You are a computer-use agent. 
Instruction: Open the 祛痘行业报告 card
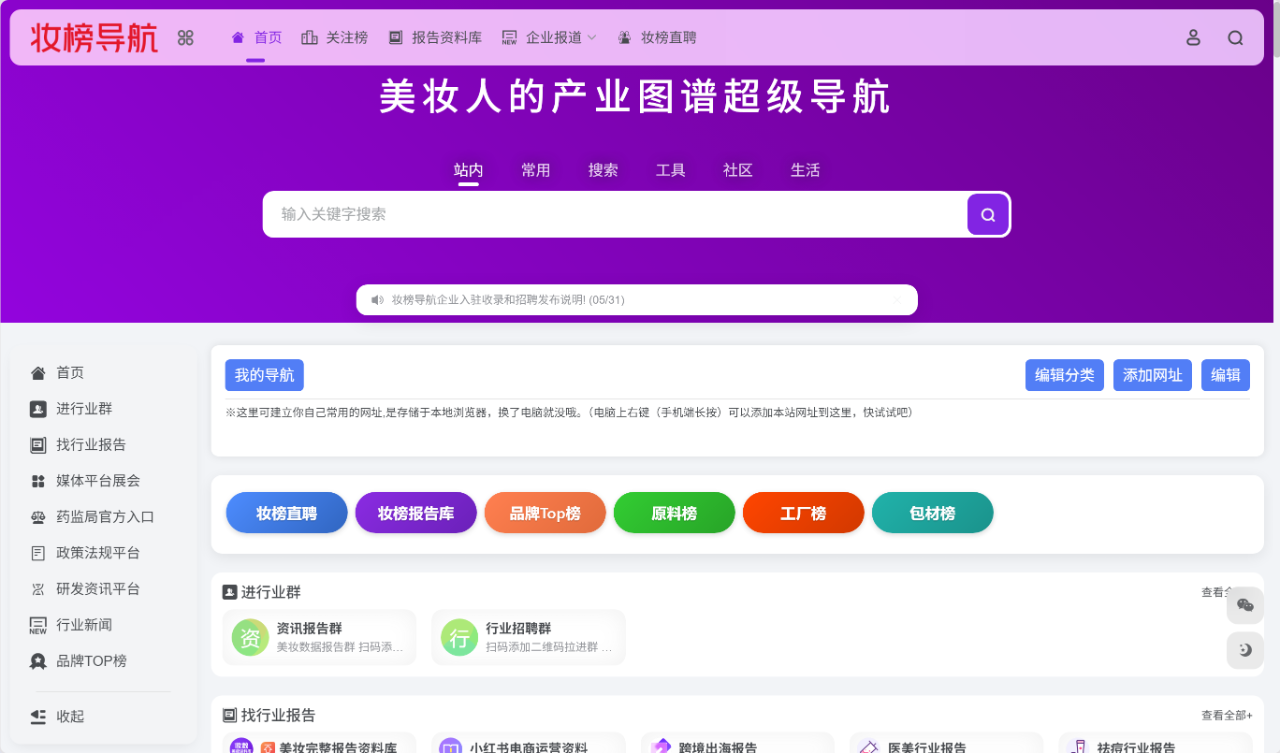tap(1155, 743)
